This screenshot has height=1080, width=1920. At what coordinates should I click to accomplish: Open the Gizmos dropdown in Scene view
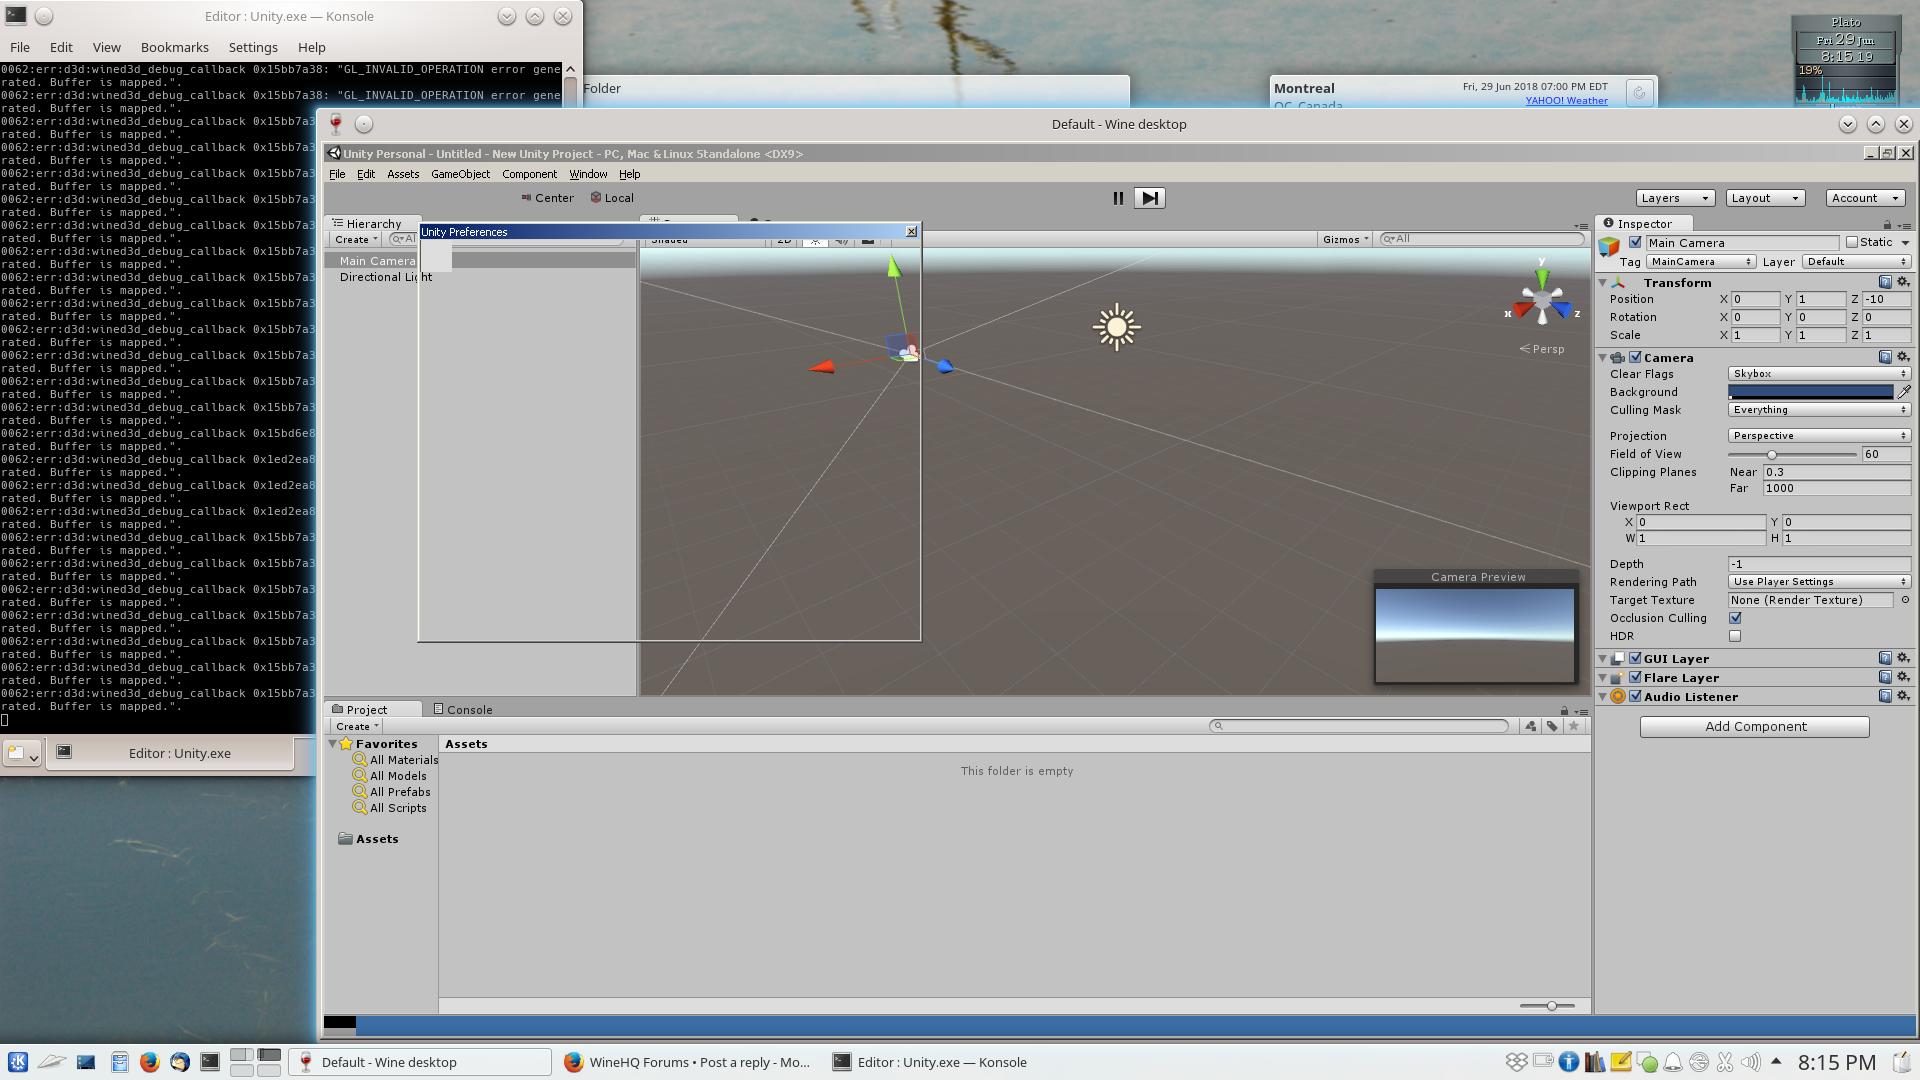[1345, 240]
